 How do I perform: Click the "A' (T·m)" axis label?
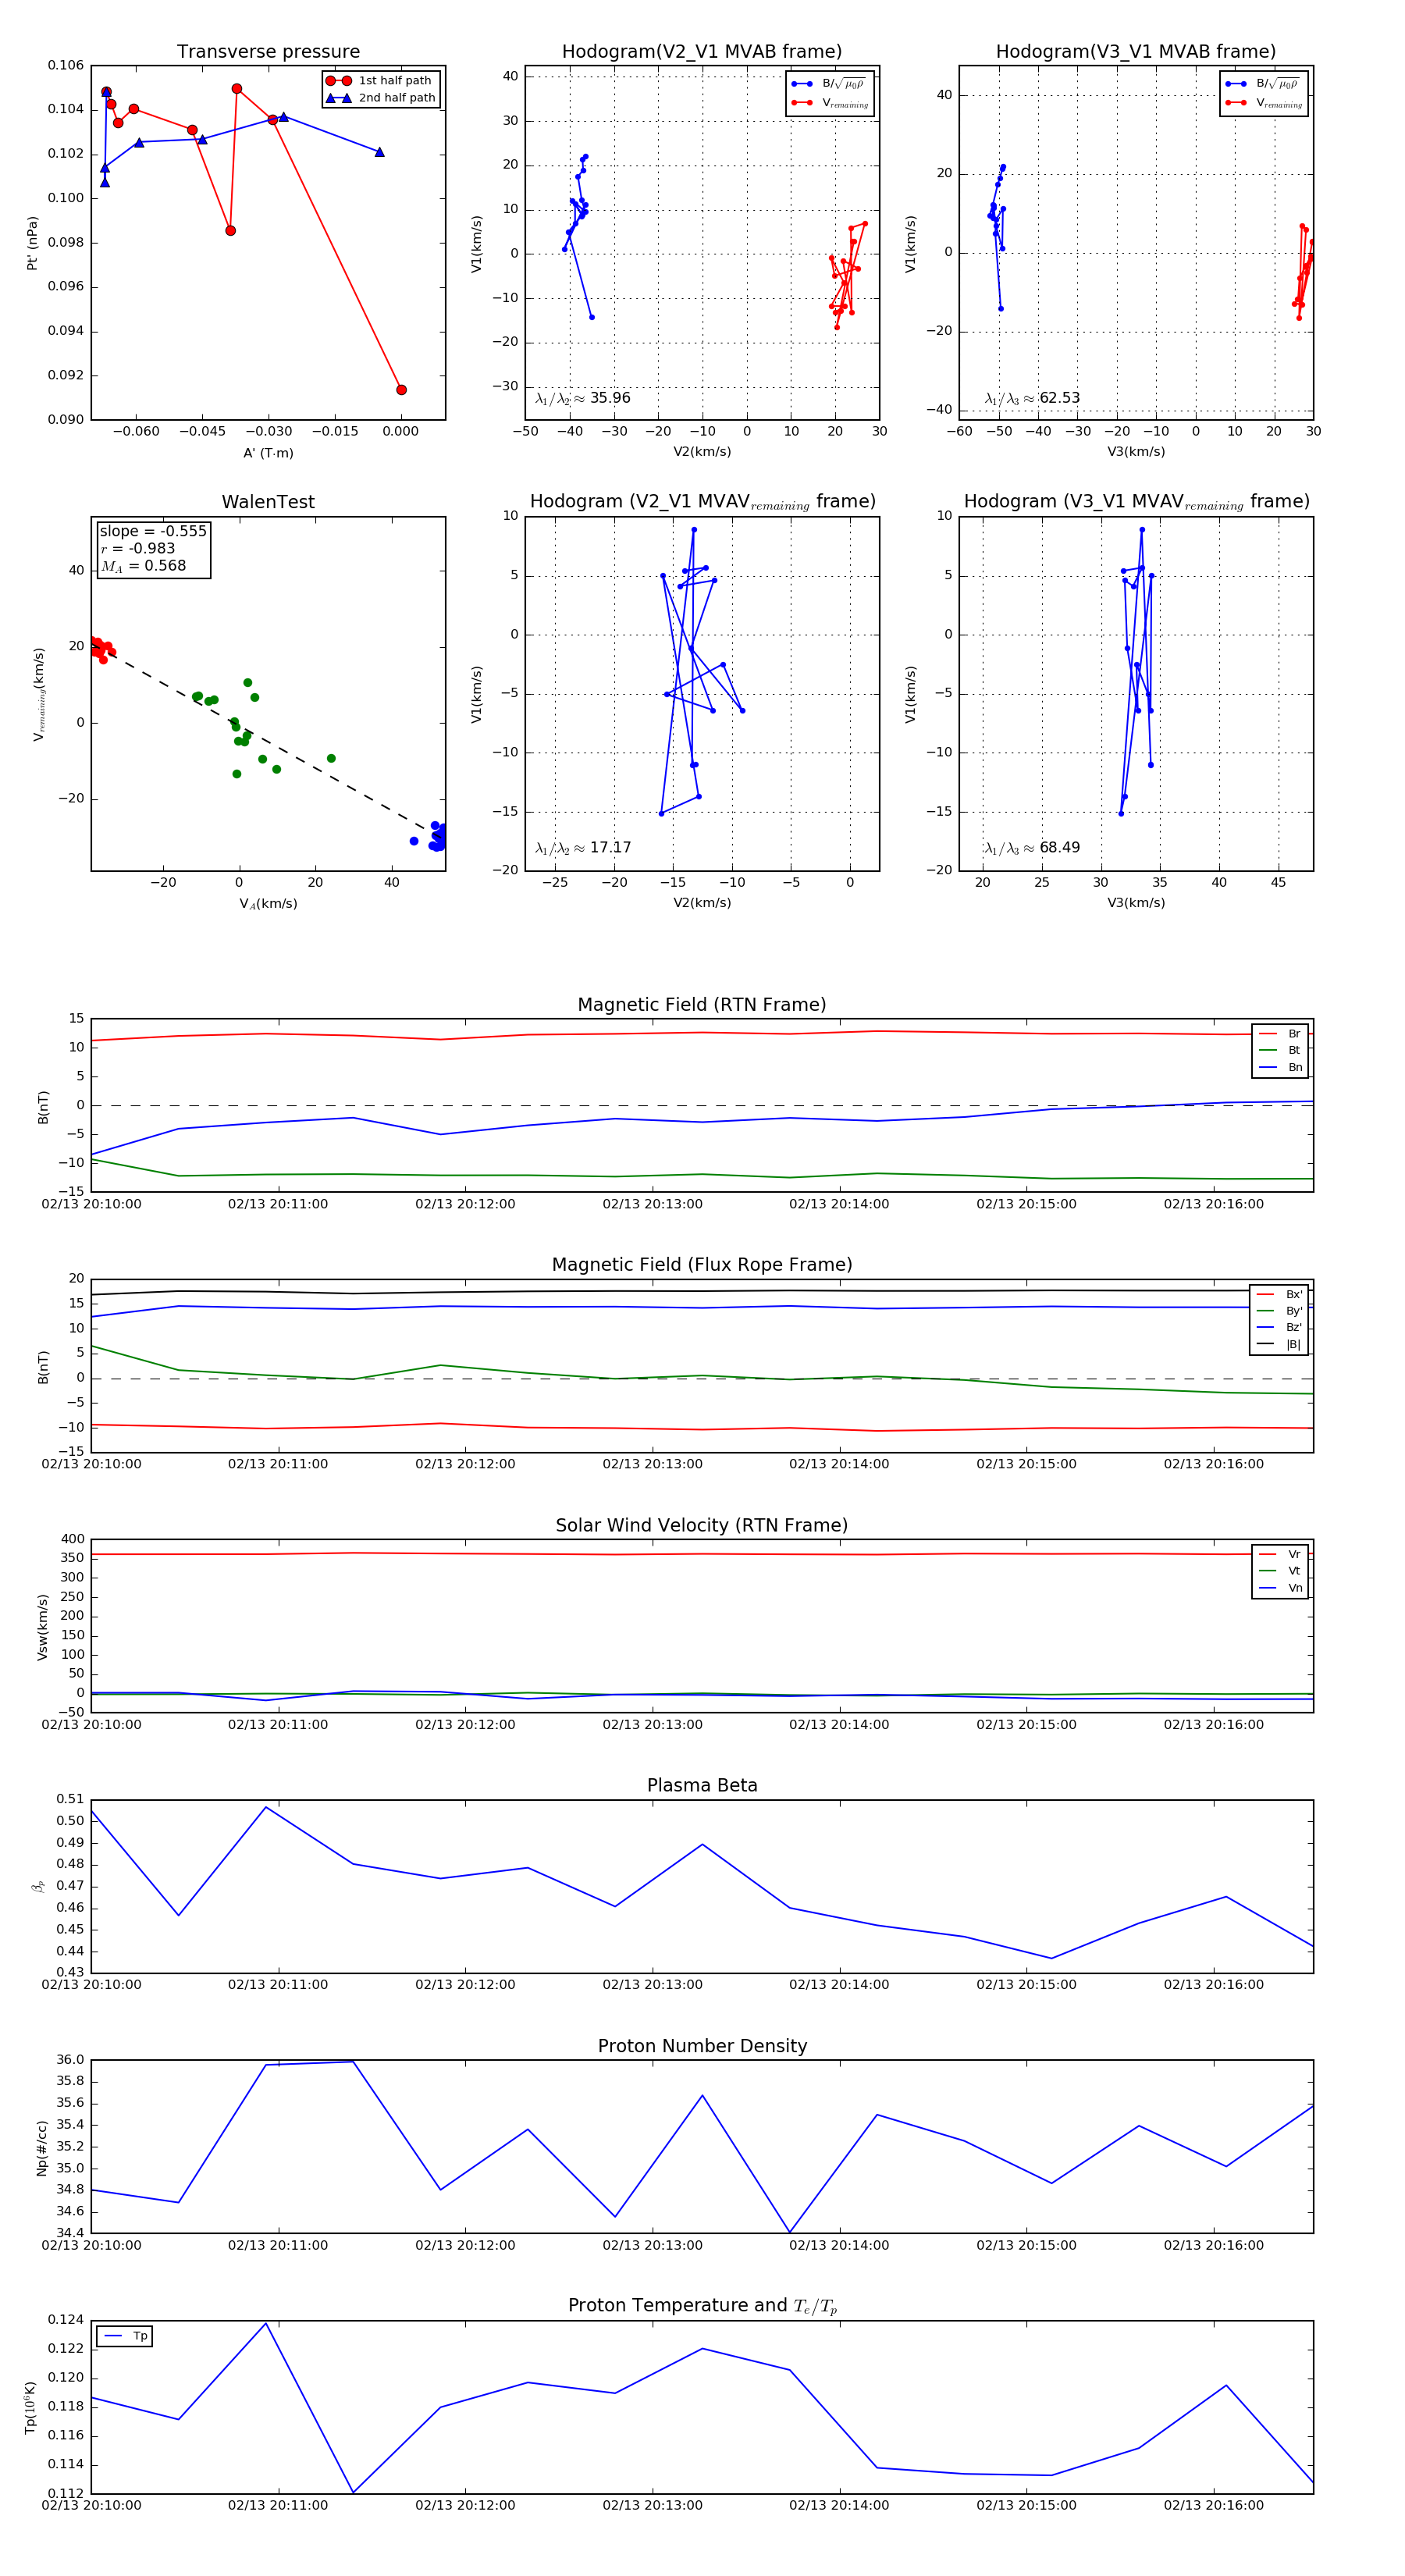pyautogui.click(x=268, y=453)
